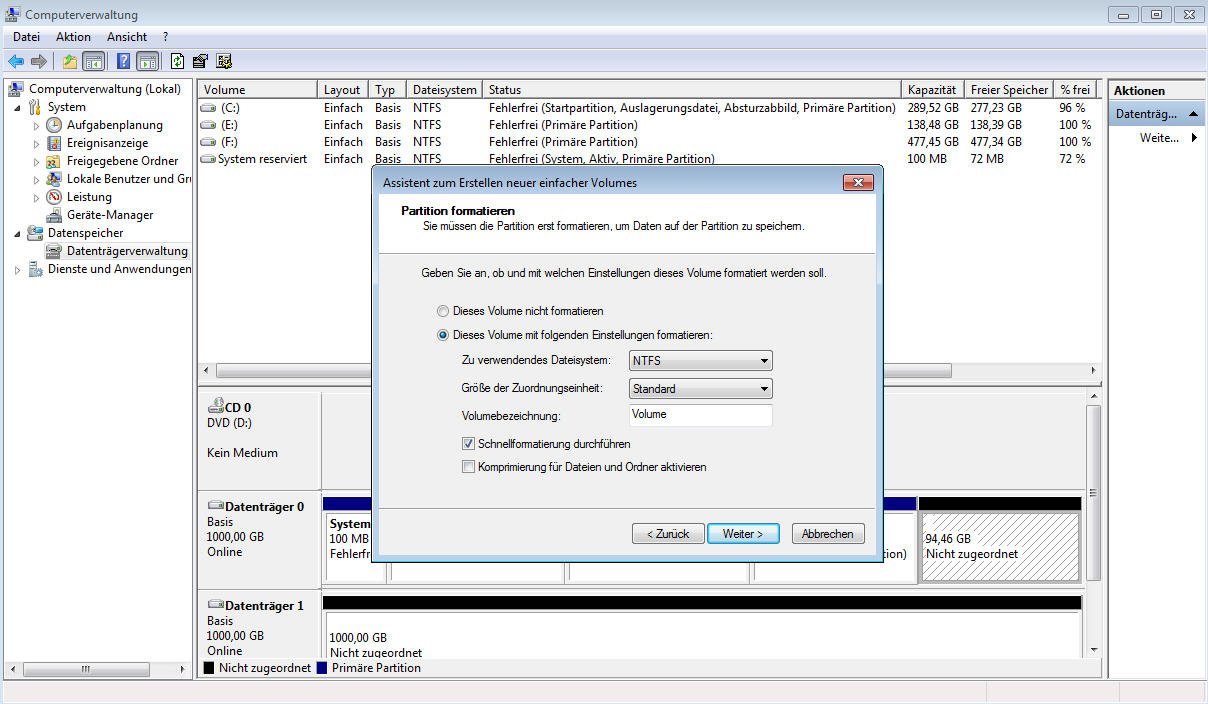
Task: Select 'Dieses Volume mit folgenden Einstellungen formatieren' option
Action: click(443, 335)
